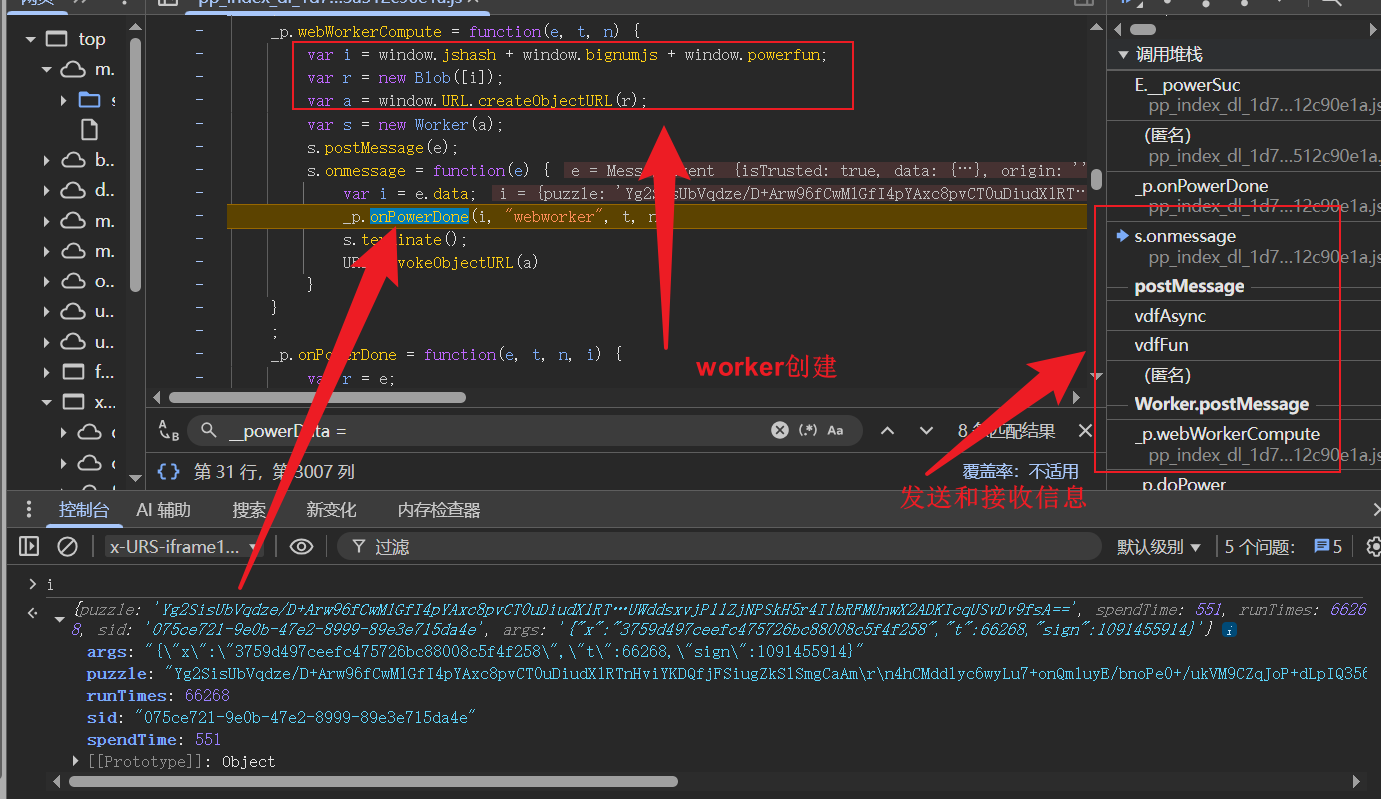Click the frame icon beside "f..."
The height and width of the screenshot is (799, 1381).
pos(73,372)
